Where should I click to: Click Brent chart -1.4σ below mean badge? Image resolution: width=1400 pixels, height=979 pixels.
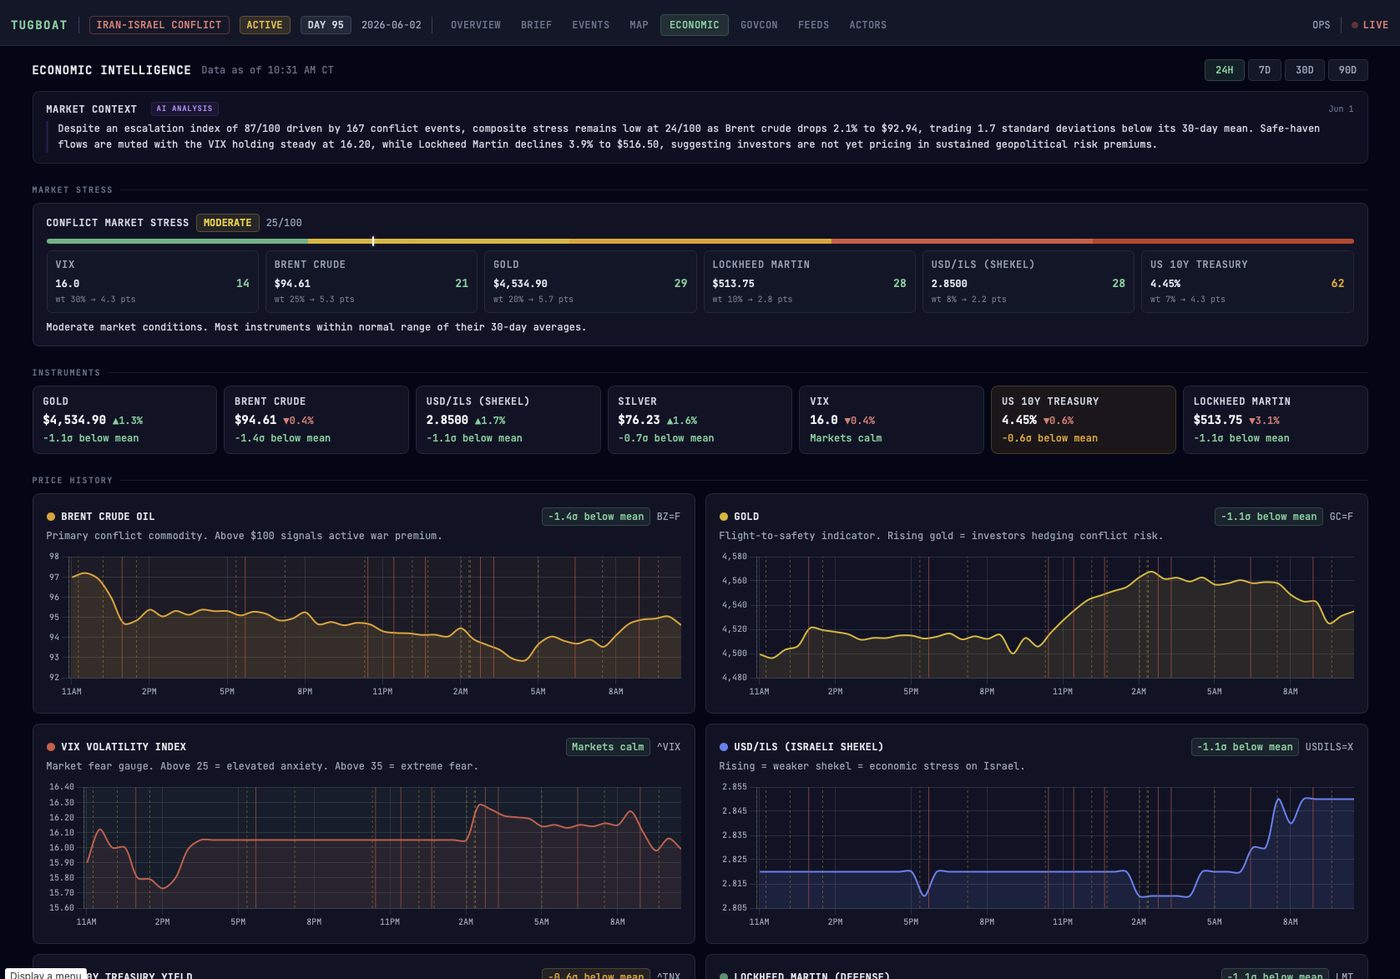[x=596, y=517]
